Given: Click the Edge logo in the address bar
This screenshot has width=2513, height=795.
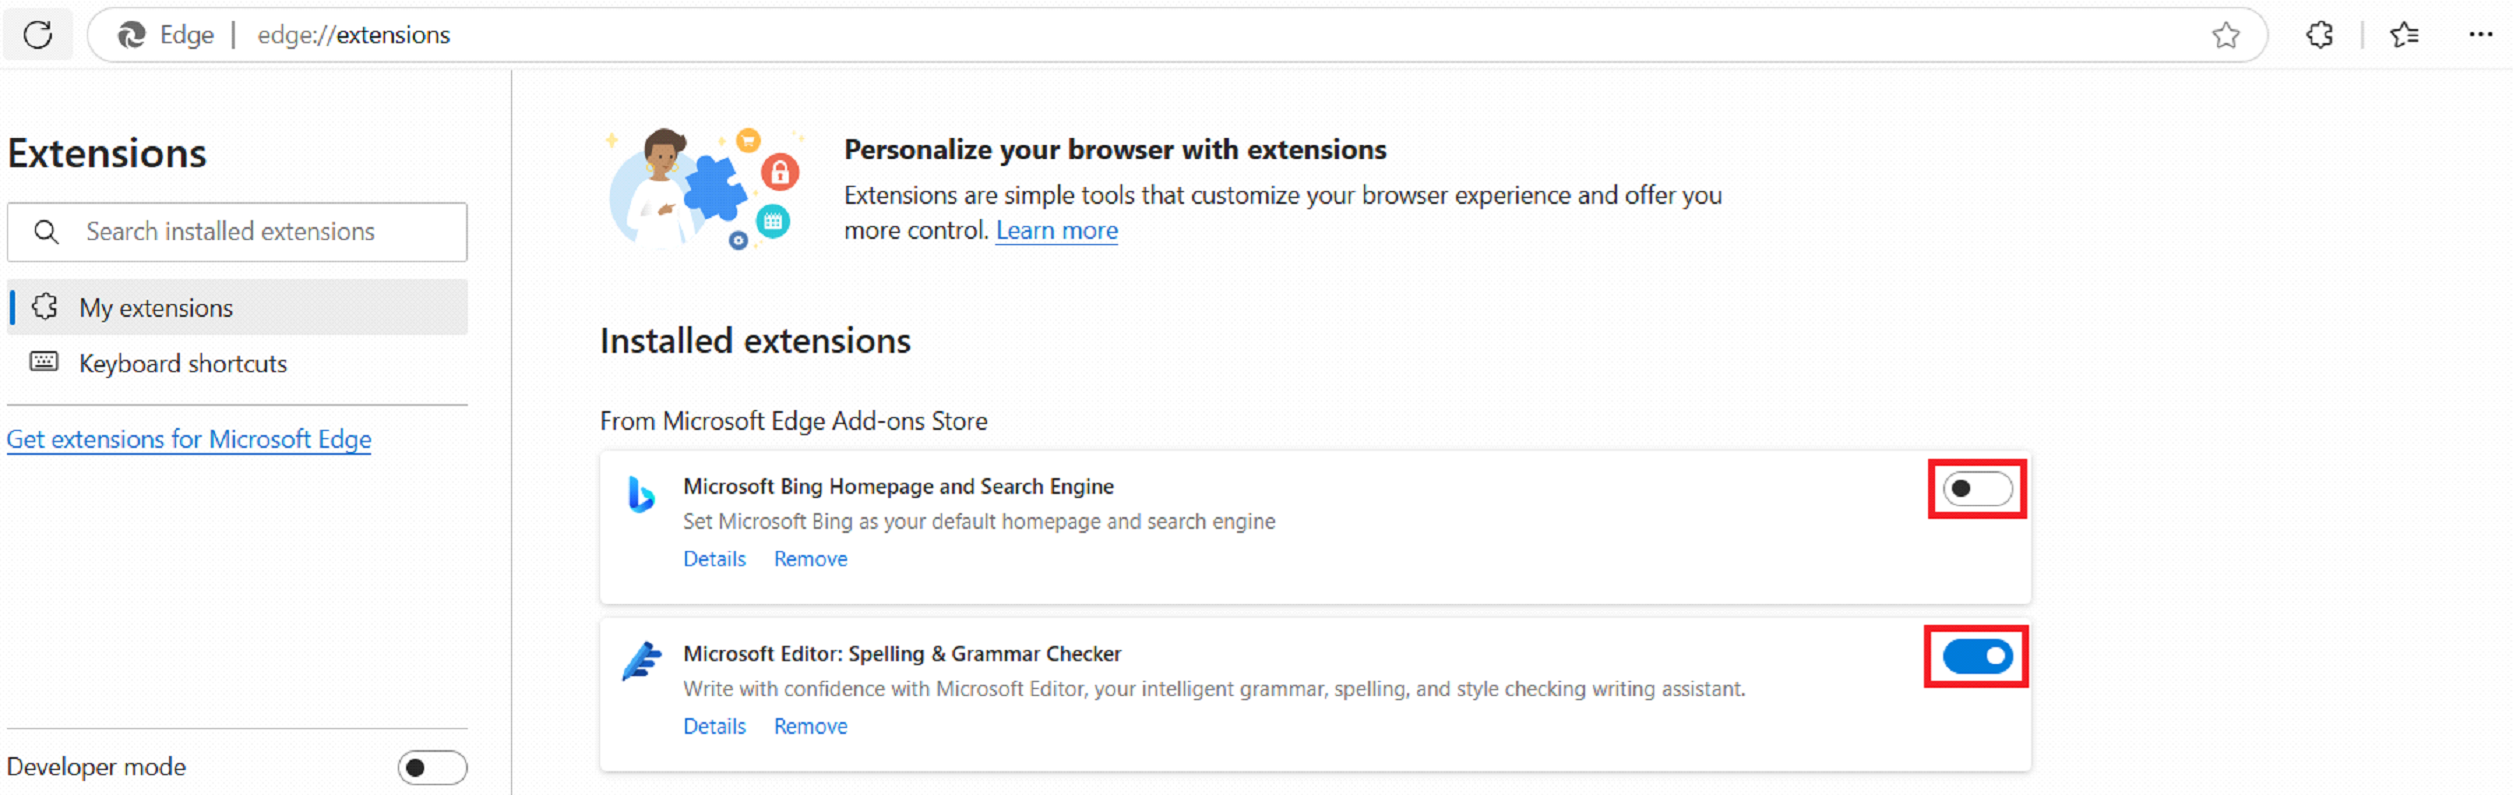Looking at the screenshot, I should point(131,35).
